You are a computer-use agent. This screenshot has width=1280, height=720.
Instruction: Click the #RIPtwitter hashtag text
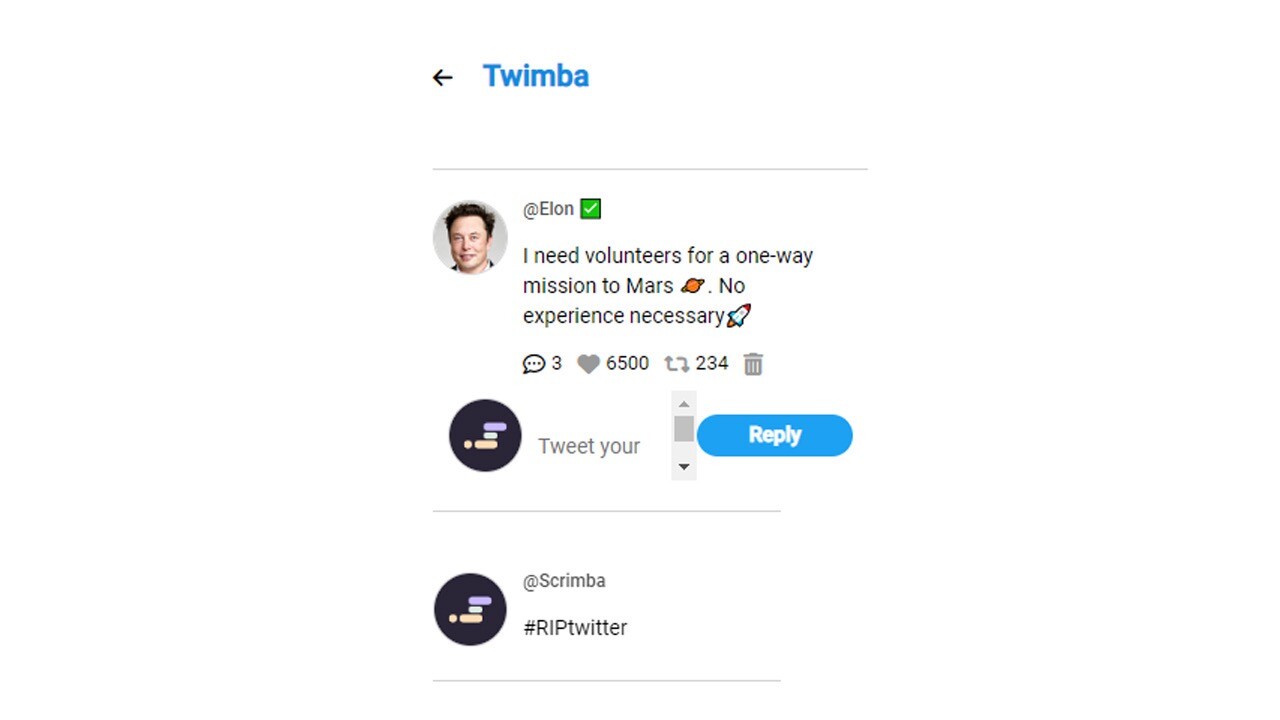pos(575,628)
